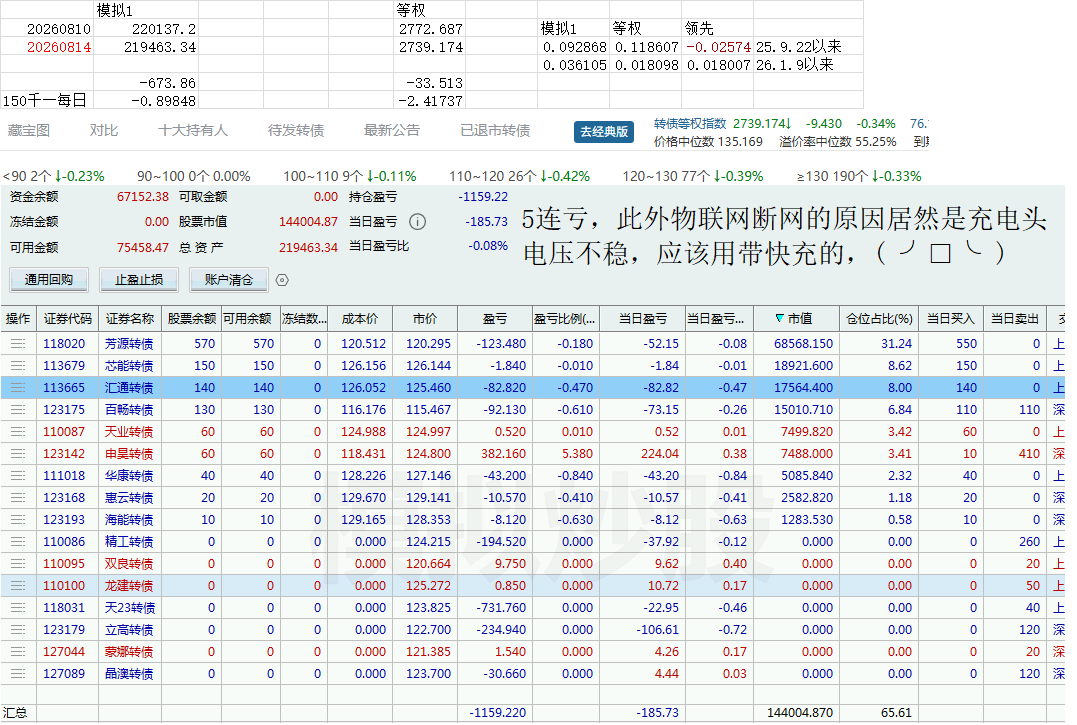This screenshot has width=1077, height=725.
Task: Click the 通用回购 button
Action: coord(49,279)
